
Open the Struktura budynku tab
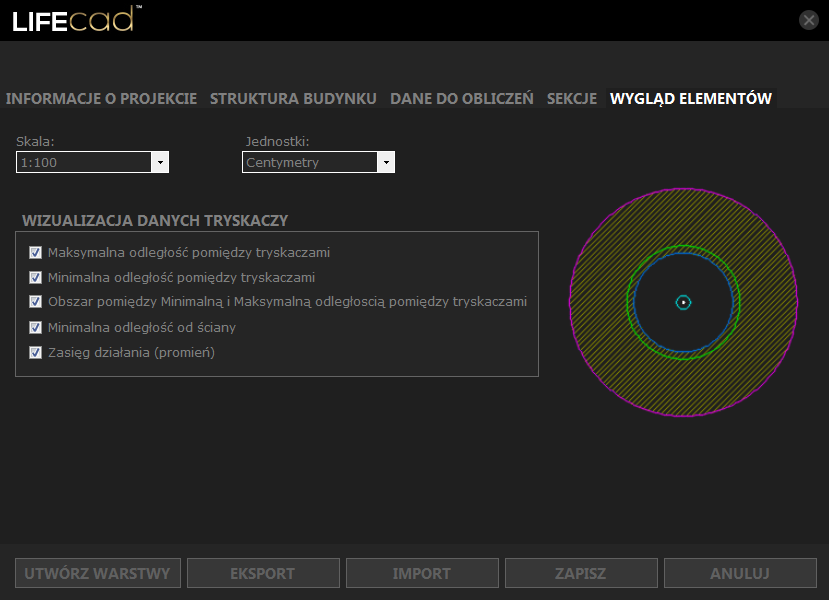coord(293,99)
